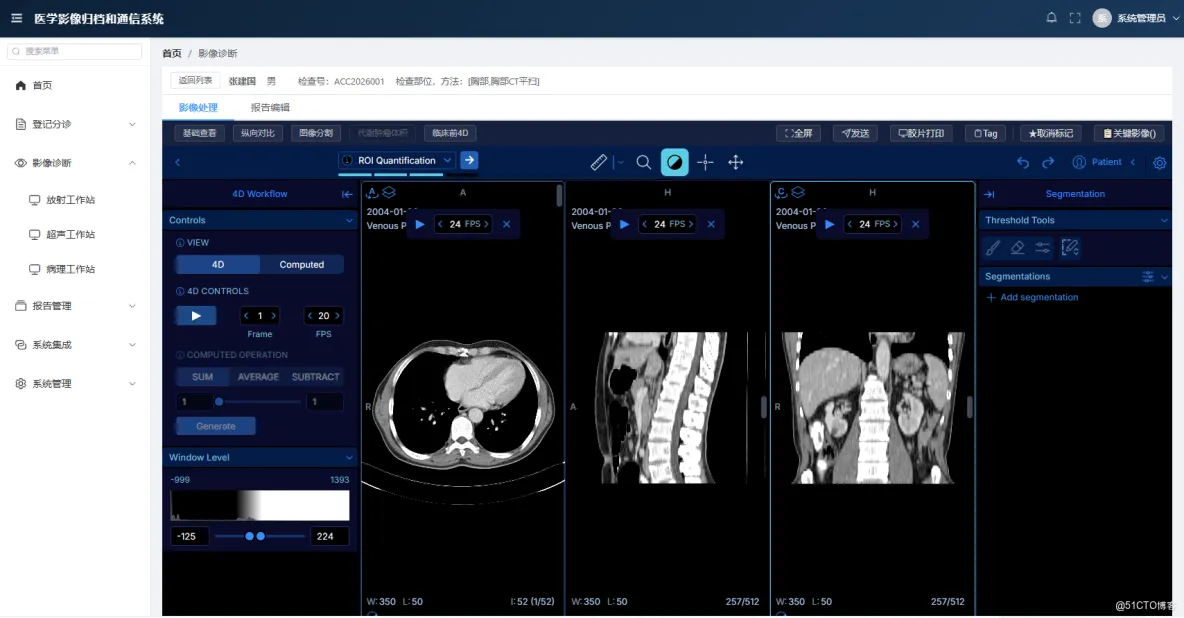Toggle browser fullscreen icon in header
The image size is (1184, 618).
pos(1075,18)
